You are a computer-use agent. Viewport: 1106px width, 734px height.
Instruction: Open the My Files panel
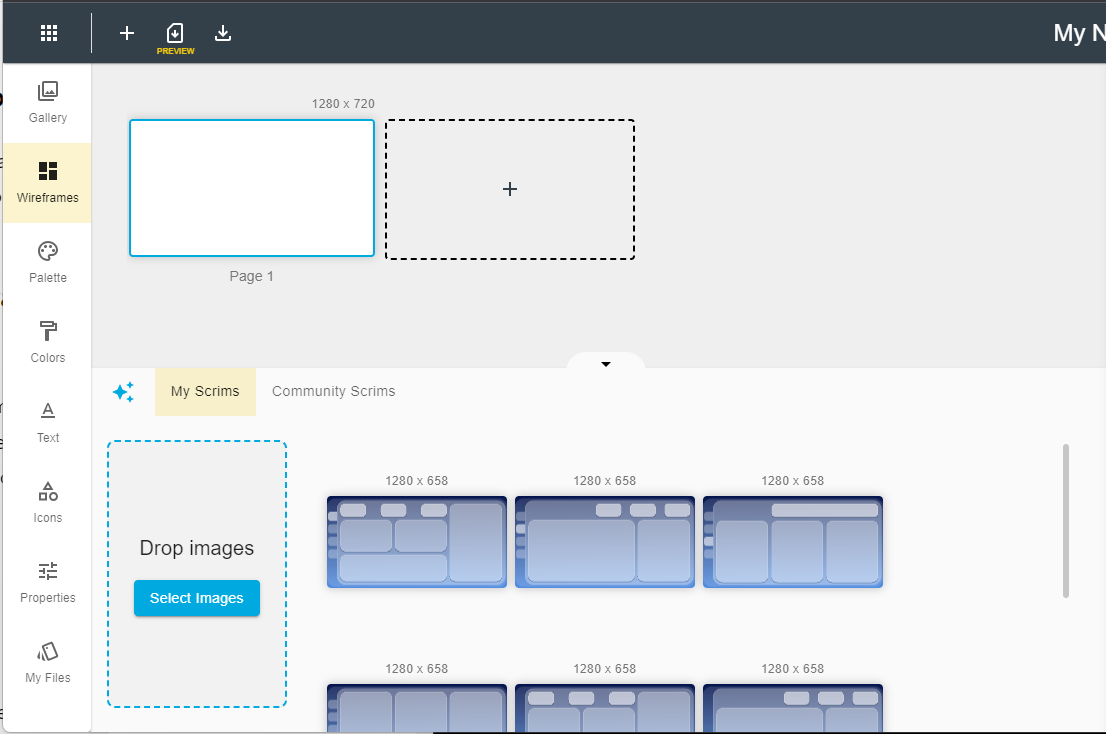click(47, 663)
